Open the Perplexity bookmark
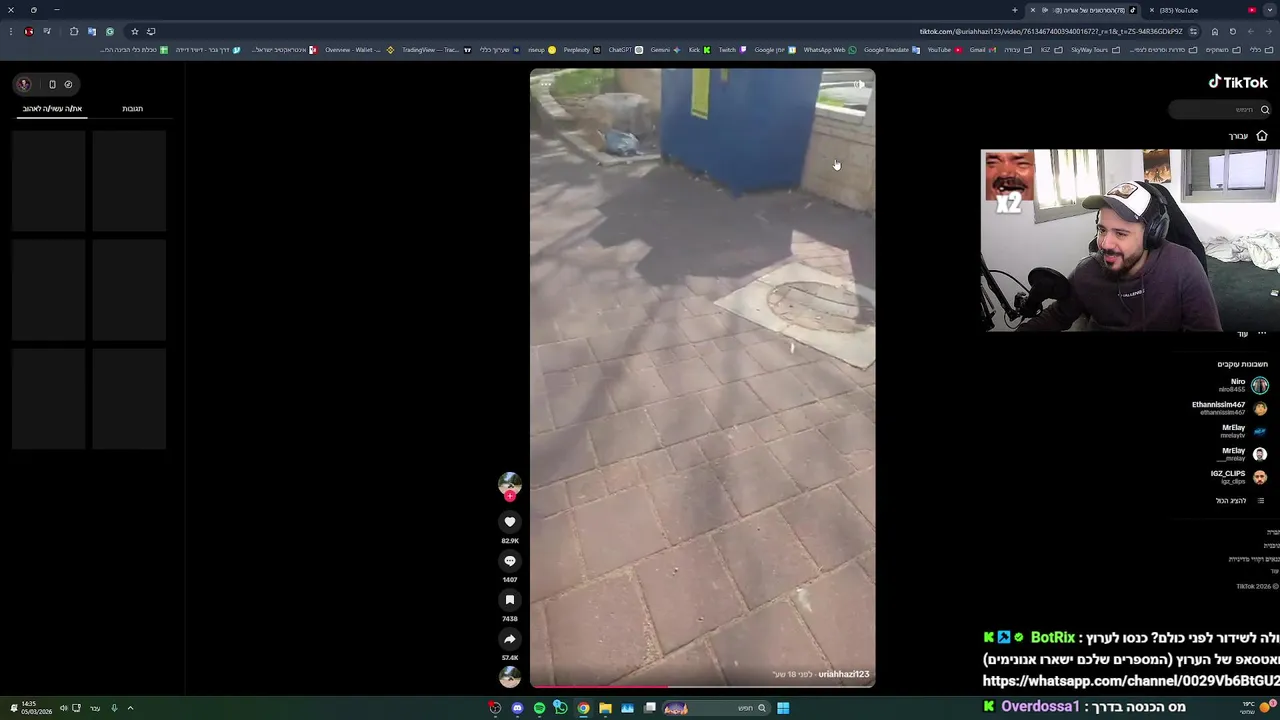Image resolution: width=1280 pixels, height=720 pixels. pos(582,49)
